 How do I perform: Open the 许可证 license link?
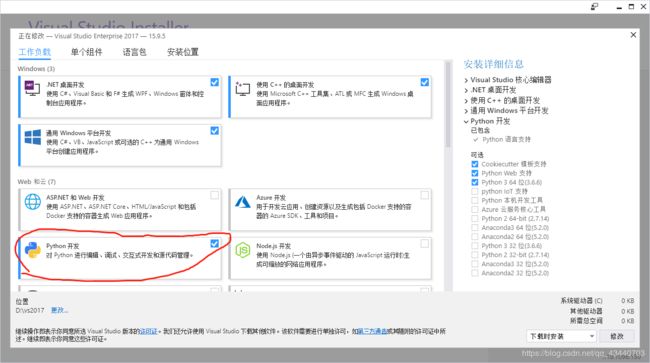[148, 331]
